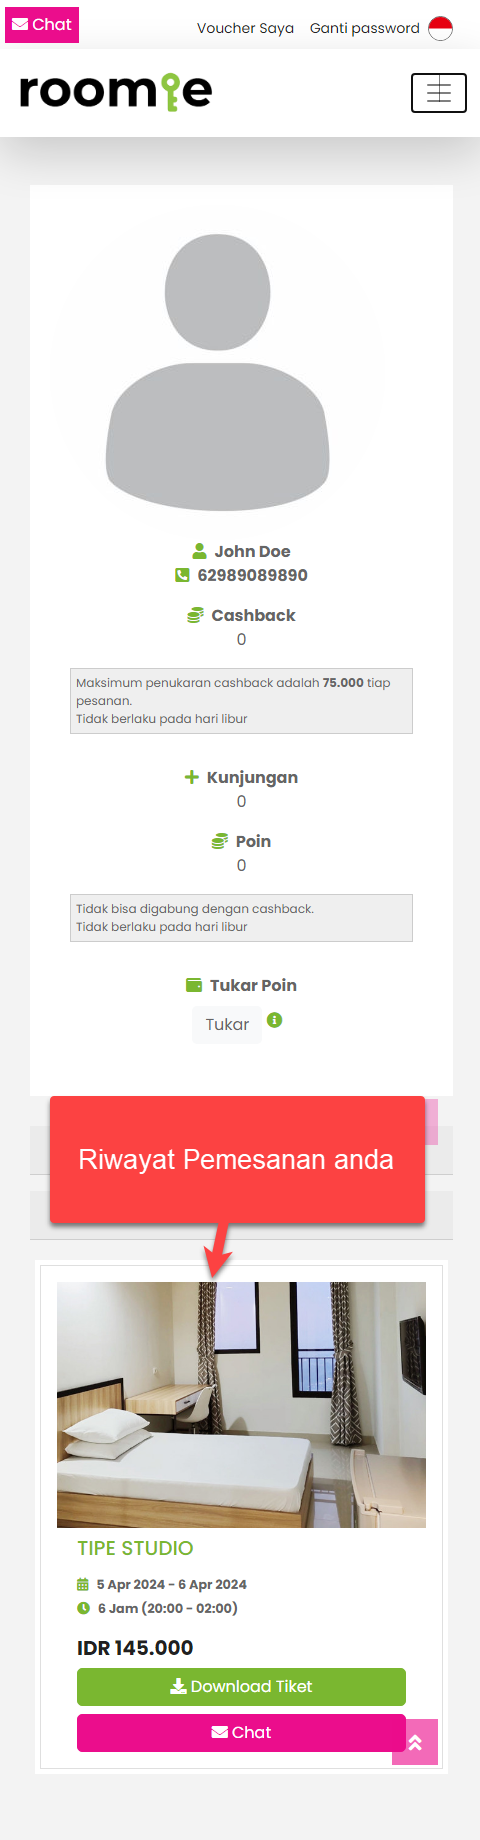Click the Indonesian flag language icon
Image resolution: width=480 pixels, height=1840 pixels.
pos(441,28)
